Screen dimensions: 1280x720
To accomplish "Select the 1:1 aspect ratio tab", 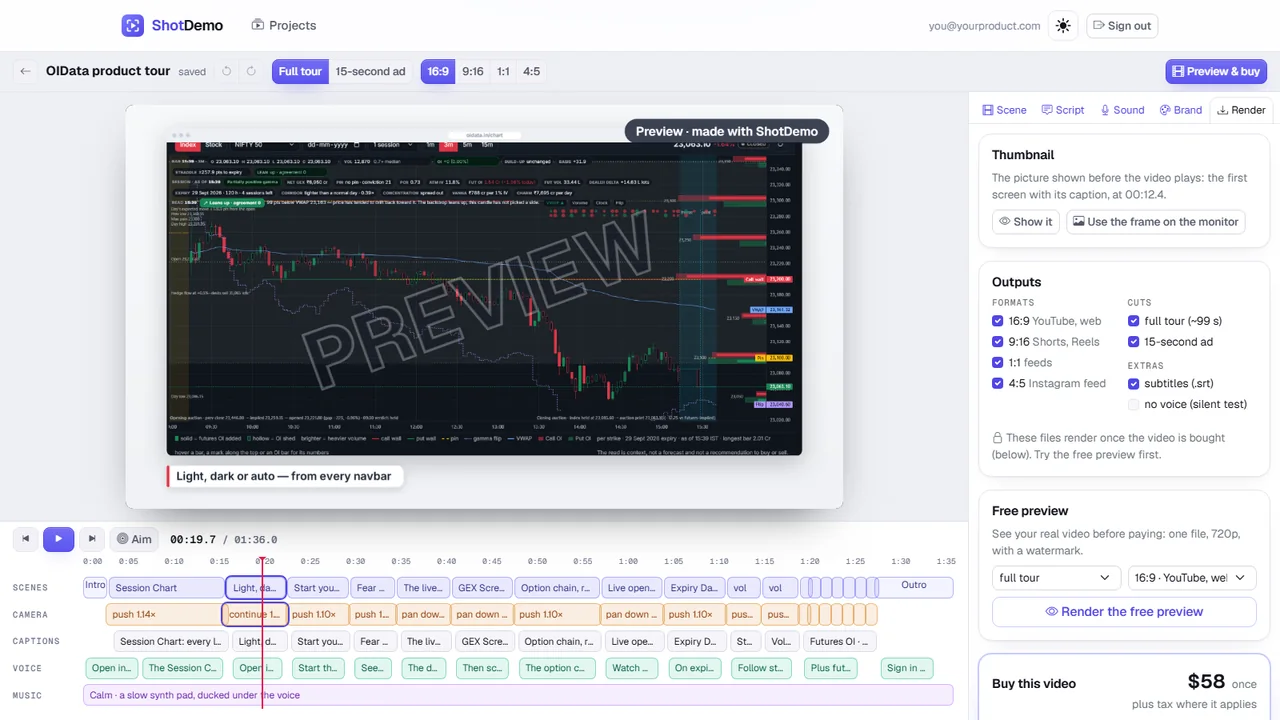I will (503, 72).
